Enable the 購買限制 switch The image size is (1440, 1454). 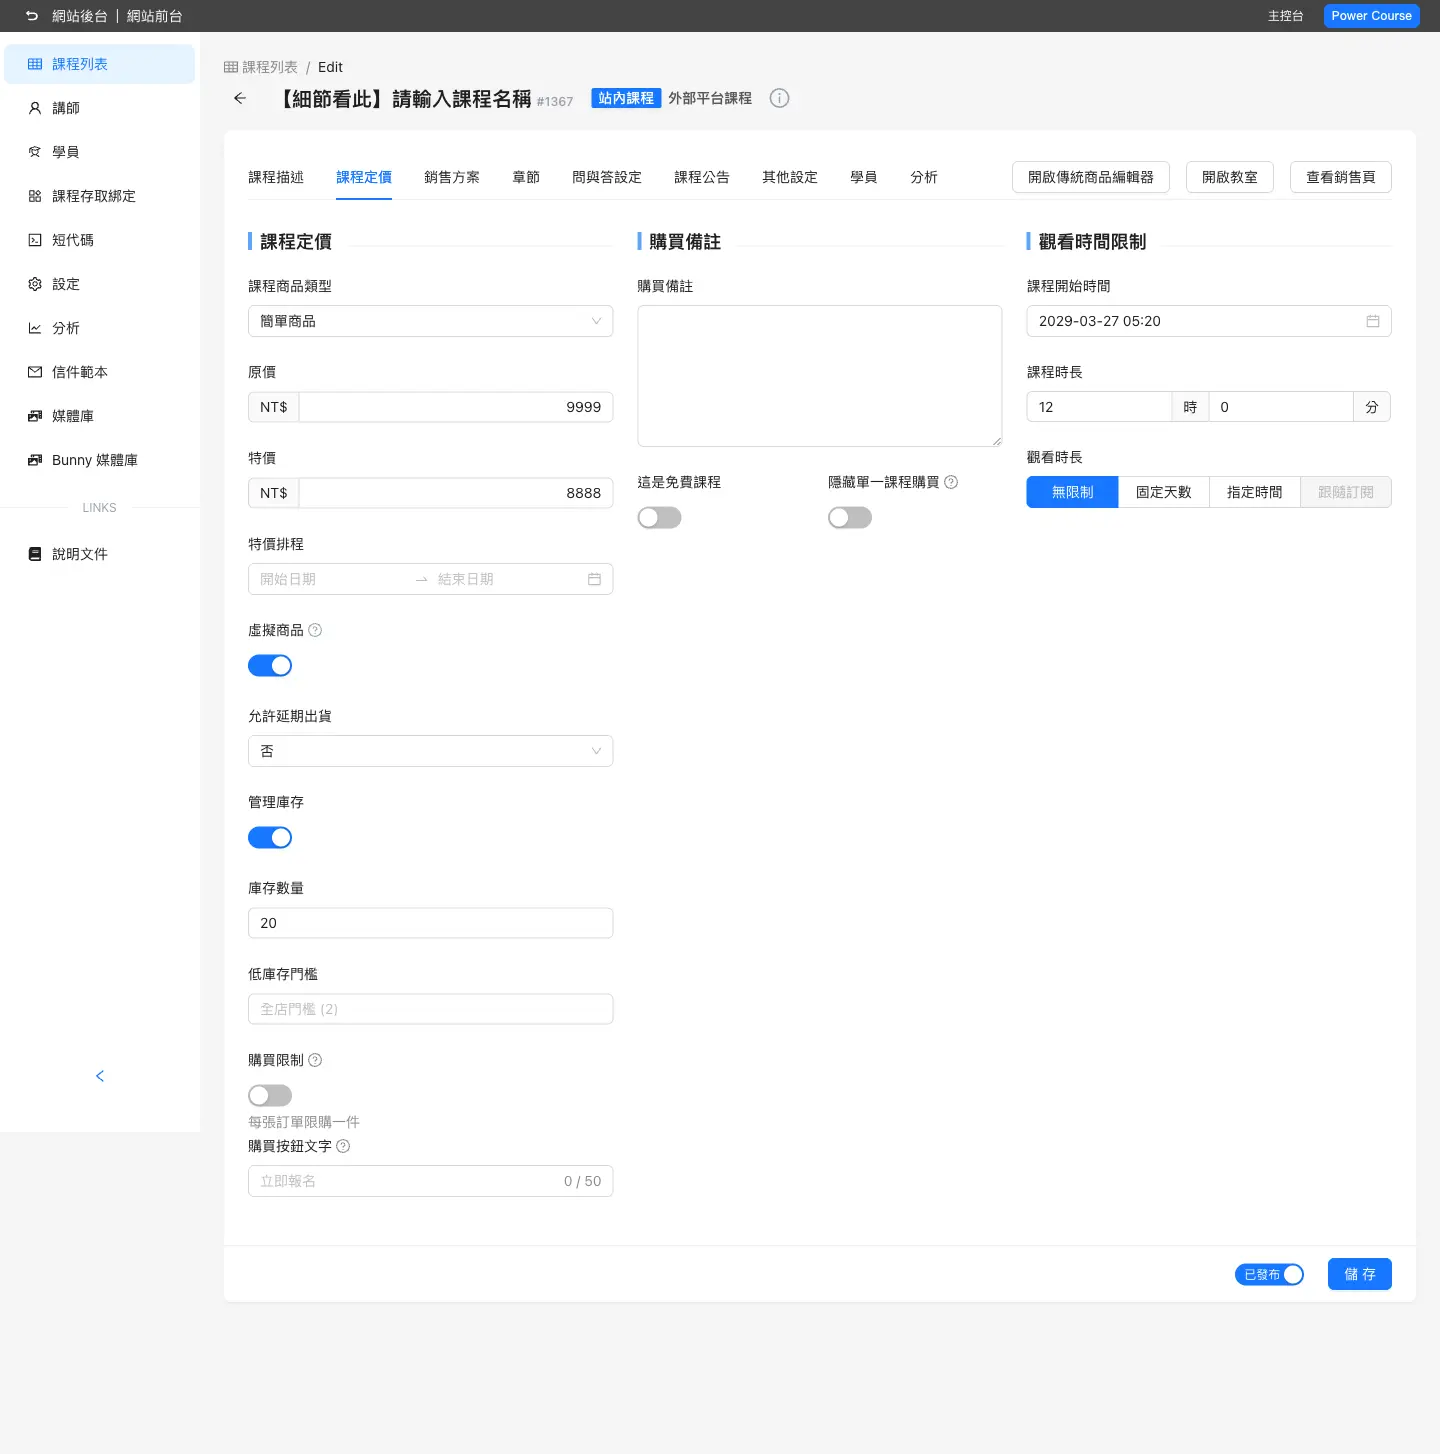click(270, 1096)
